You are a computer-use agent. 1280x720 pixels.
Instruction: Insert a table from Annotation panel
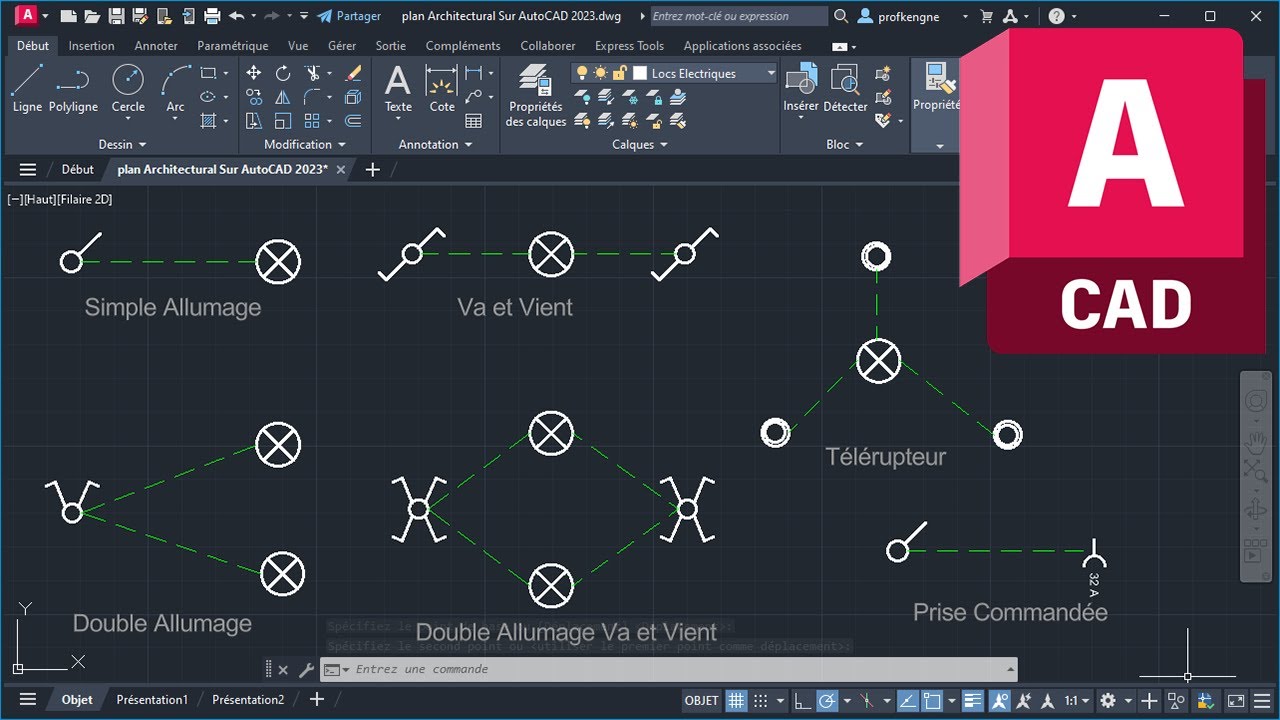(x=474, y=121)
